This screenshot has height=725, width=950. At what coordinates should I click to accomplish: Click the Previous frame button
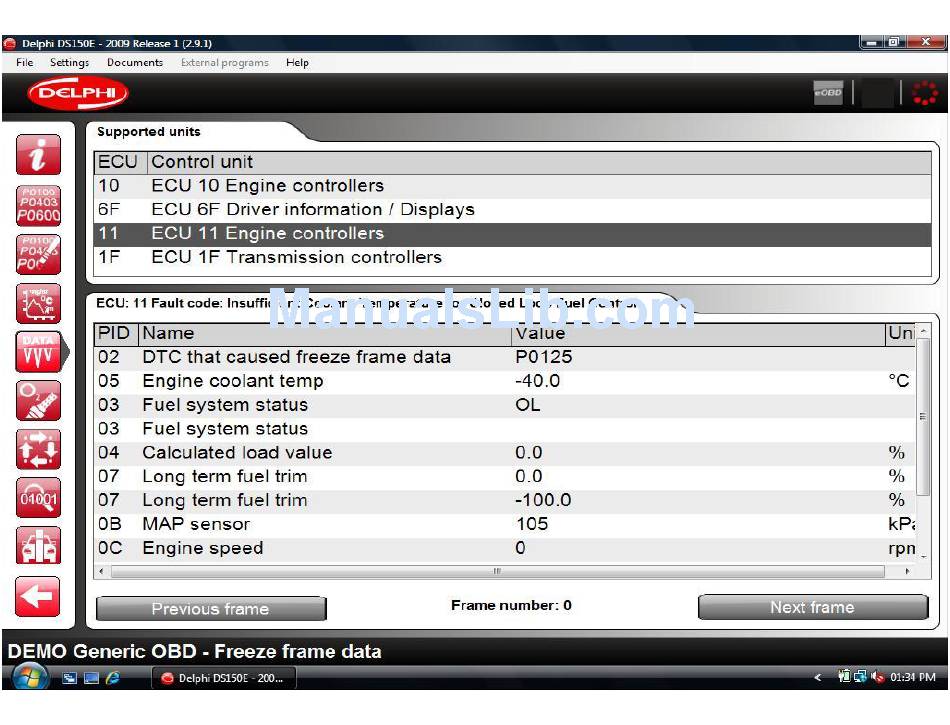click(211, 608)
